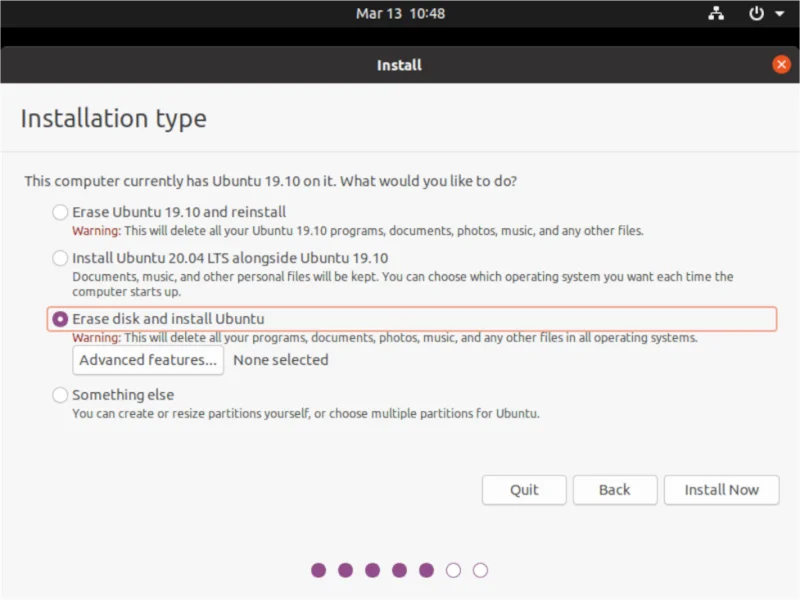Click the fifth filled progress dot
Image resolution: width=800 pixels, height=600 pixels.
427,570
